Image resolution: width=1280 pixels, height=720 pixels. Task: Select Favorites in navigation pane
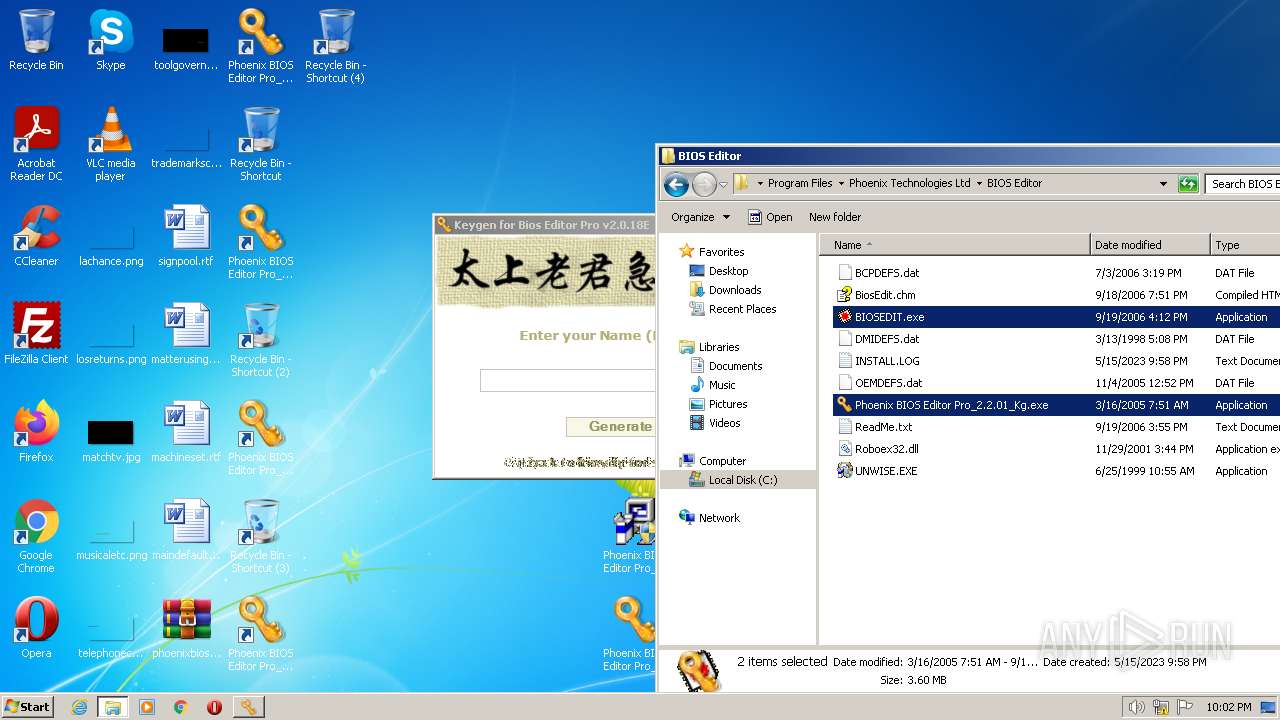point(721,252)
